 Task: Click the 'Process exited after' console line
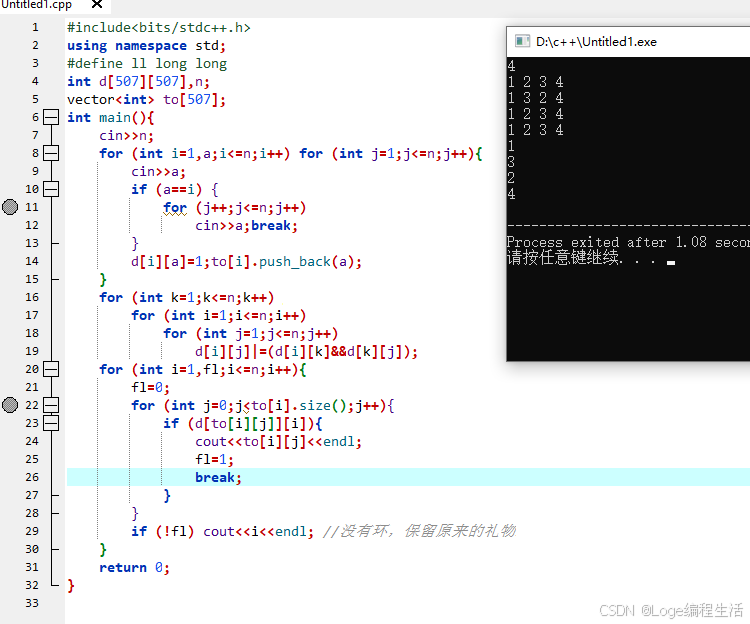pyautogui.click(x=628, y=242)
